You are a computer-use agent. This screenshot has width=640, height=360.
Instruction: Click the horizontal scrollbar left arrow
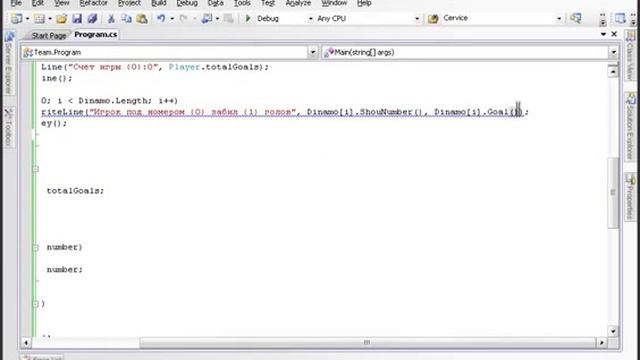[x=26, y=342]
